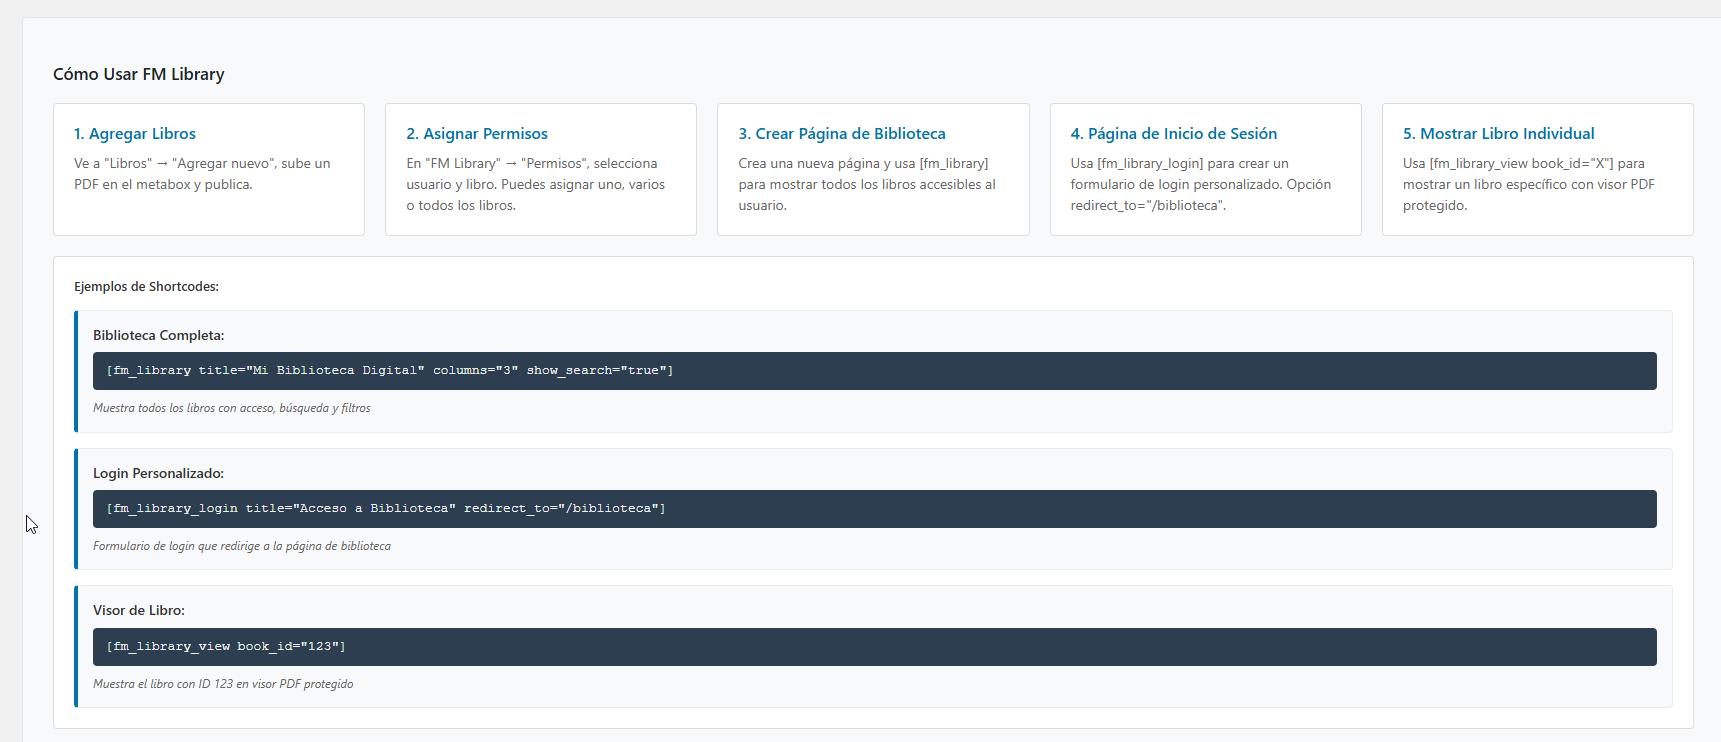Click the caption 'Muestra todos los libros con acceso'

pyautogui.click(x=232, y=408)
